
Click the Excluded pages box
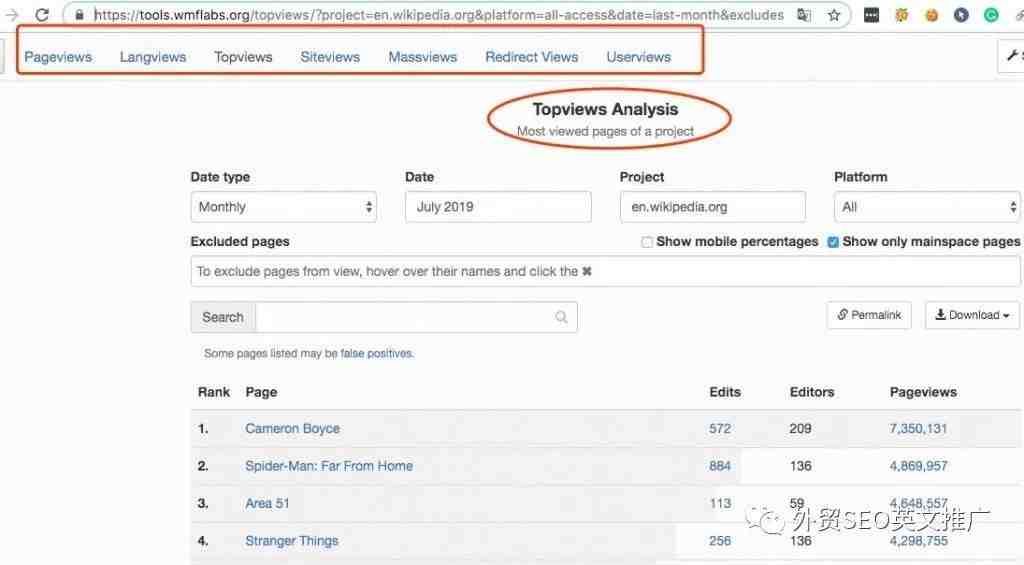tap(605, 271)
